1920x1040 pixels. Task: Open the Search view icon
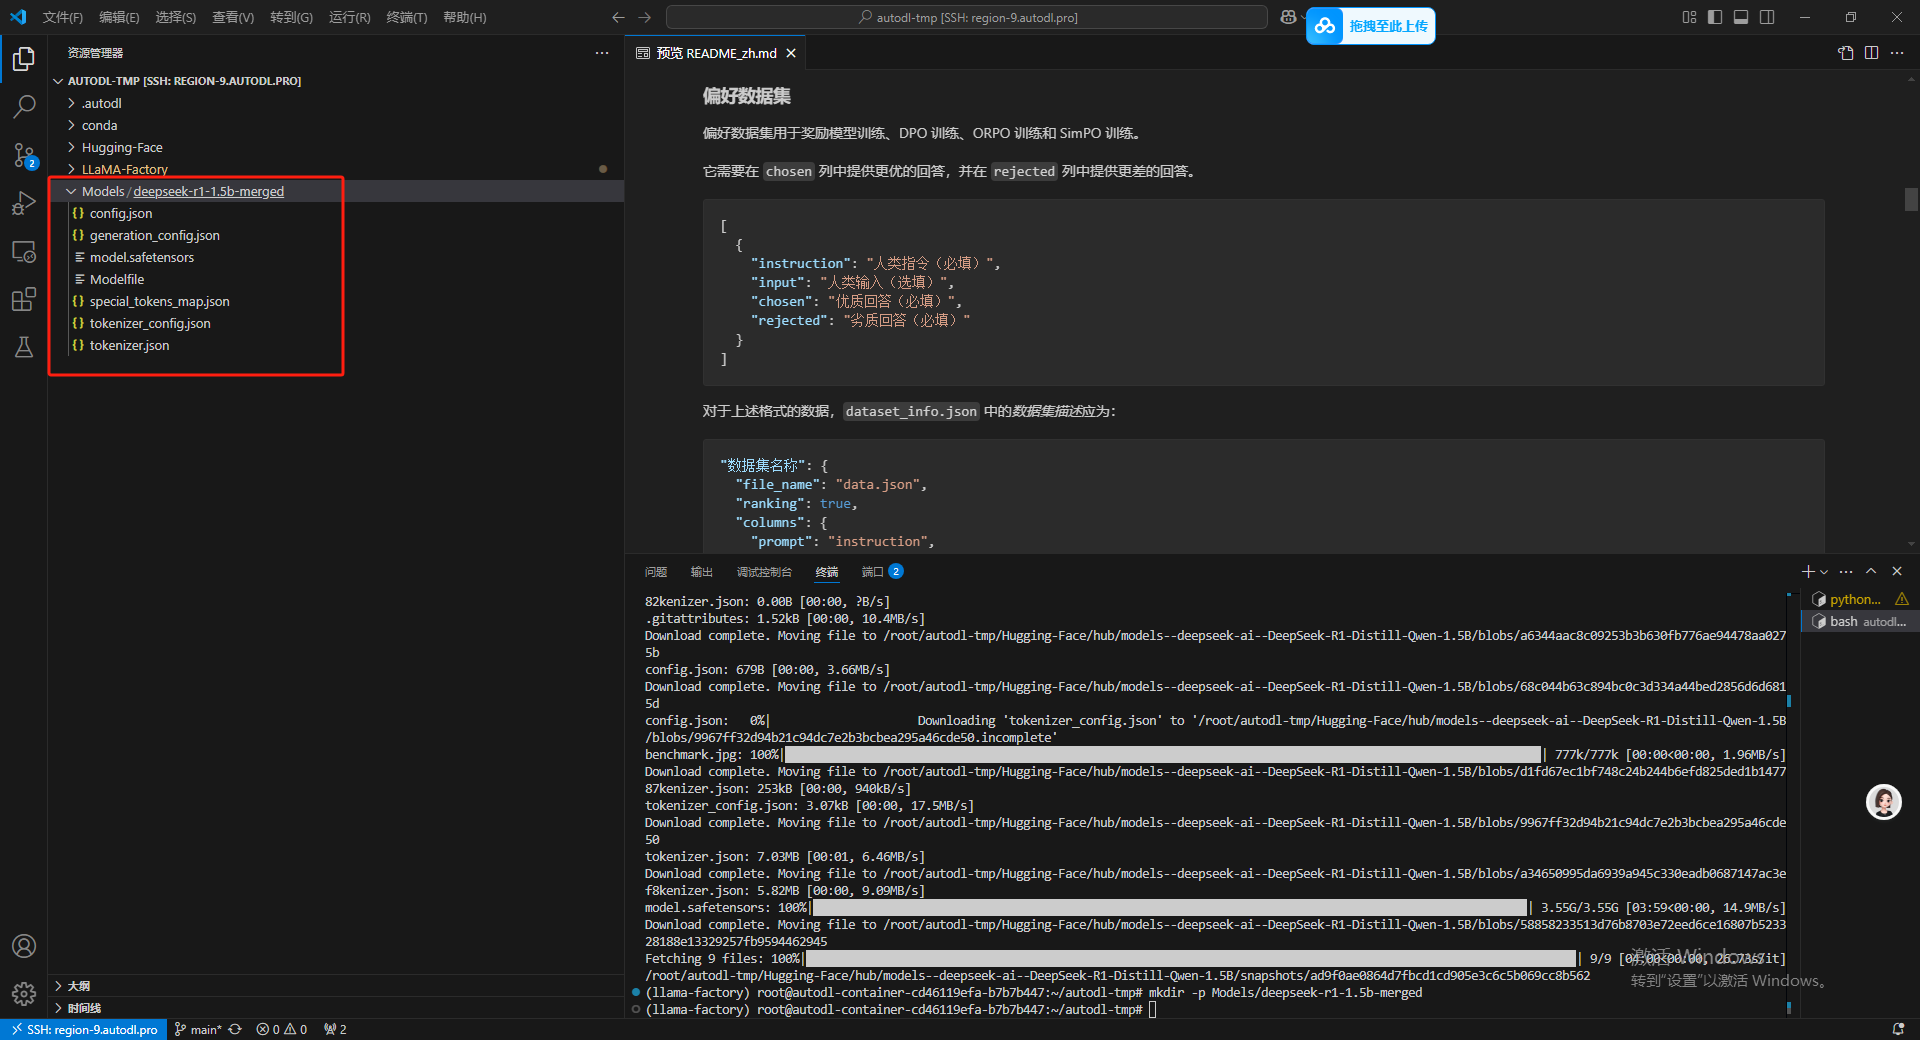pyautogui.click(x=24, y=106)
